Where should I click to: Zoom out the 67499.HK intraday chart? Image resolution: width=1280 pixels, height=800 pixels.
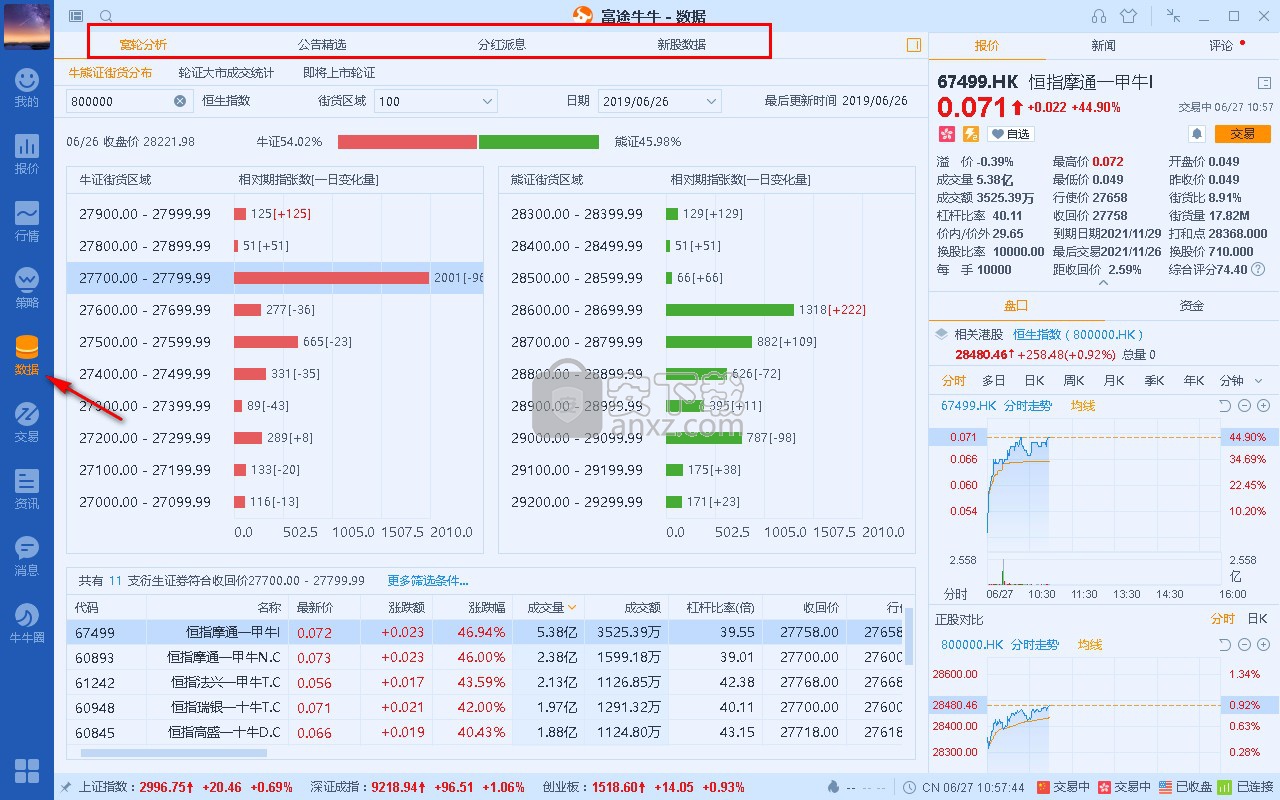1244,405
